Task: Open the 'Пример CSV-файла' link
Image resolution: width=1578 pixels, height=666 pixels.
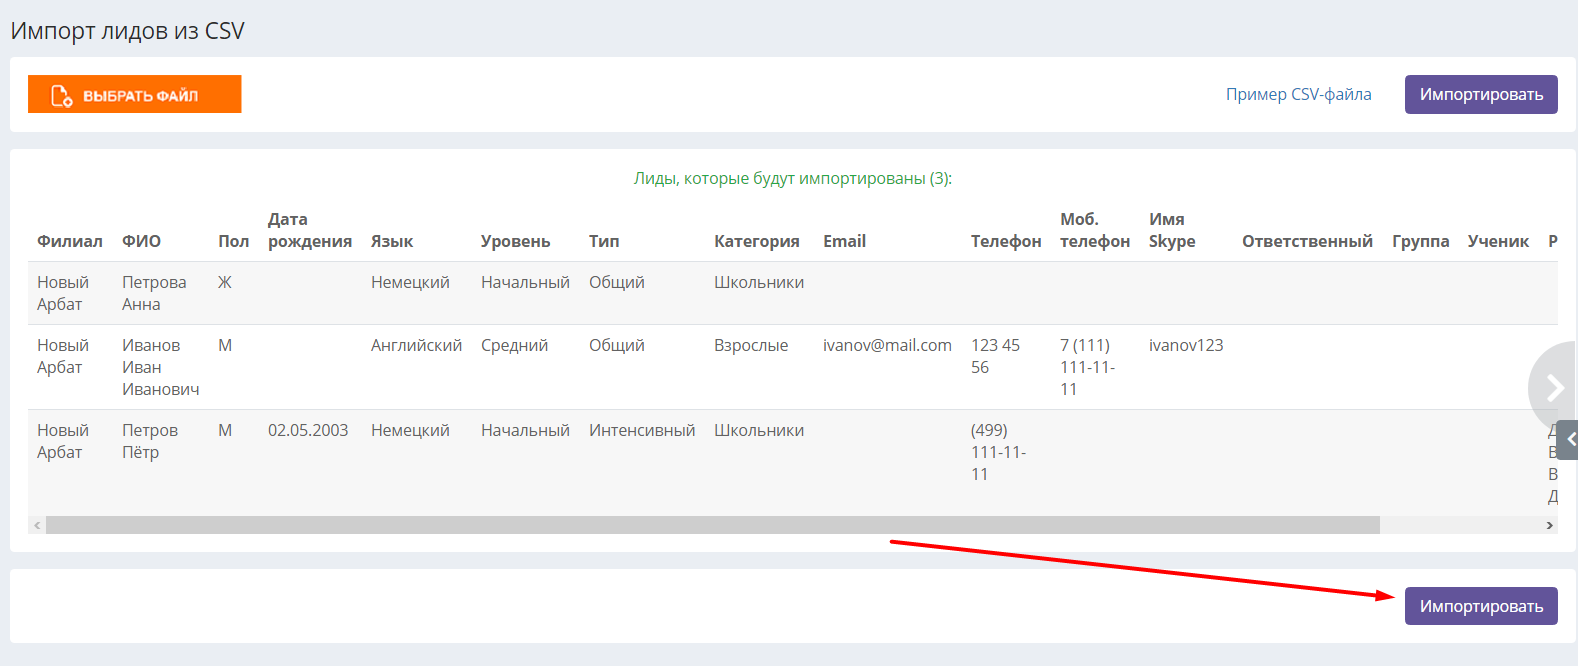Action: click(1298, 94)
